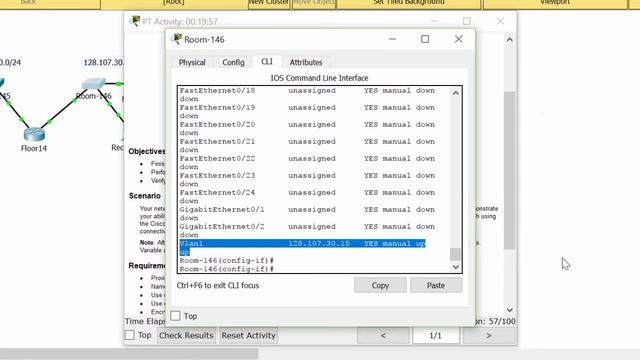Maximize the PT Activity window
Image resolution: width=640 pixels, height=360 pixels.
pos(467,21)
